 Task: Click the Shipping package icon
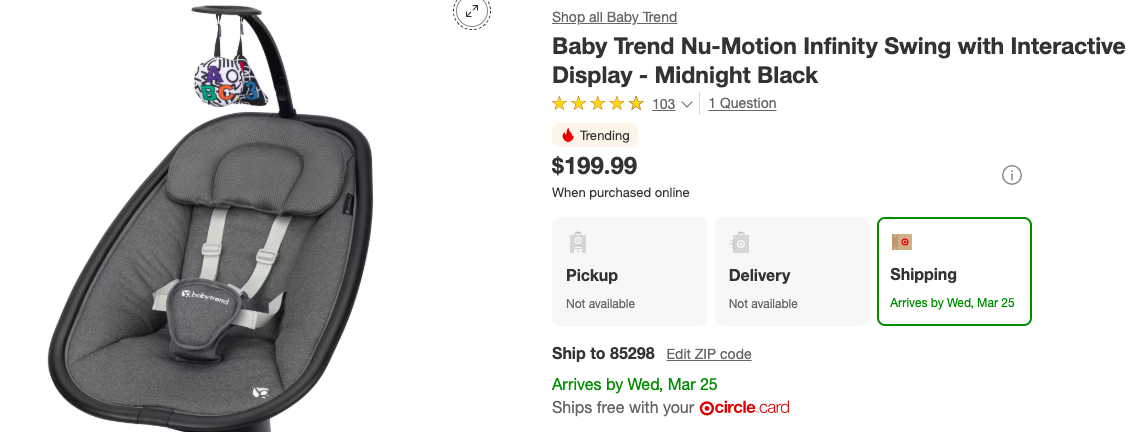(x=902, y=241)
